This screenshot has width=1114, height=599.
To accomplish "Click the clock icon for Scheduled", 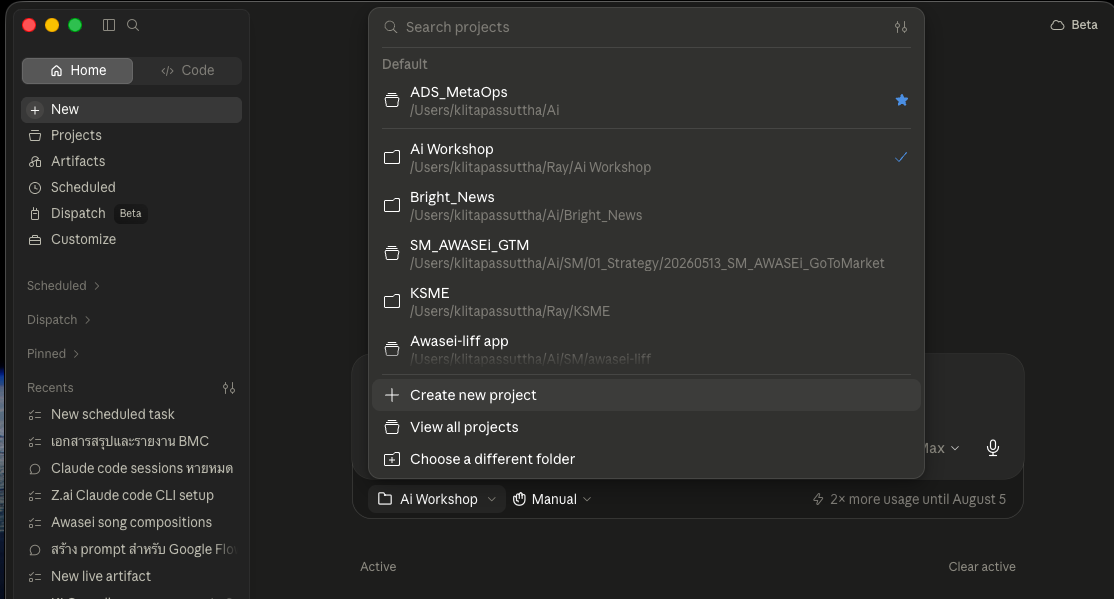I will [x=35, y=188].
